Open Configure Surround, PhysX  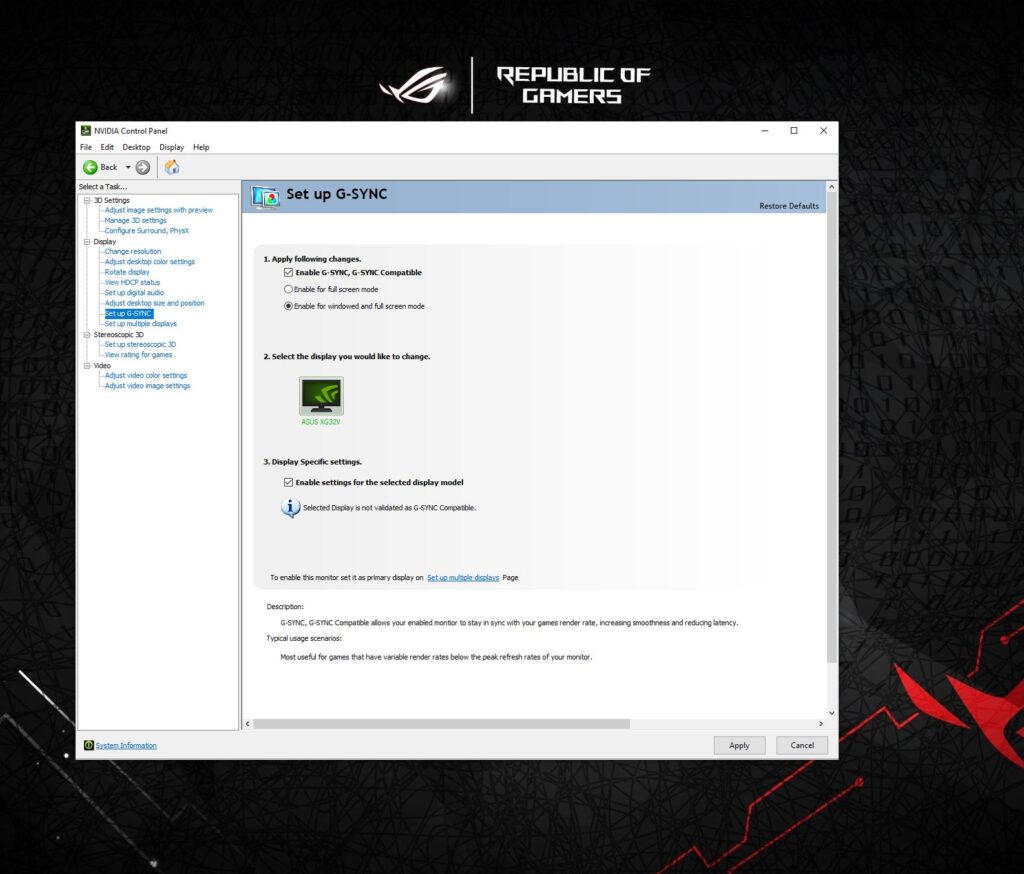pos(147,231)
